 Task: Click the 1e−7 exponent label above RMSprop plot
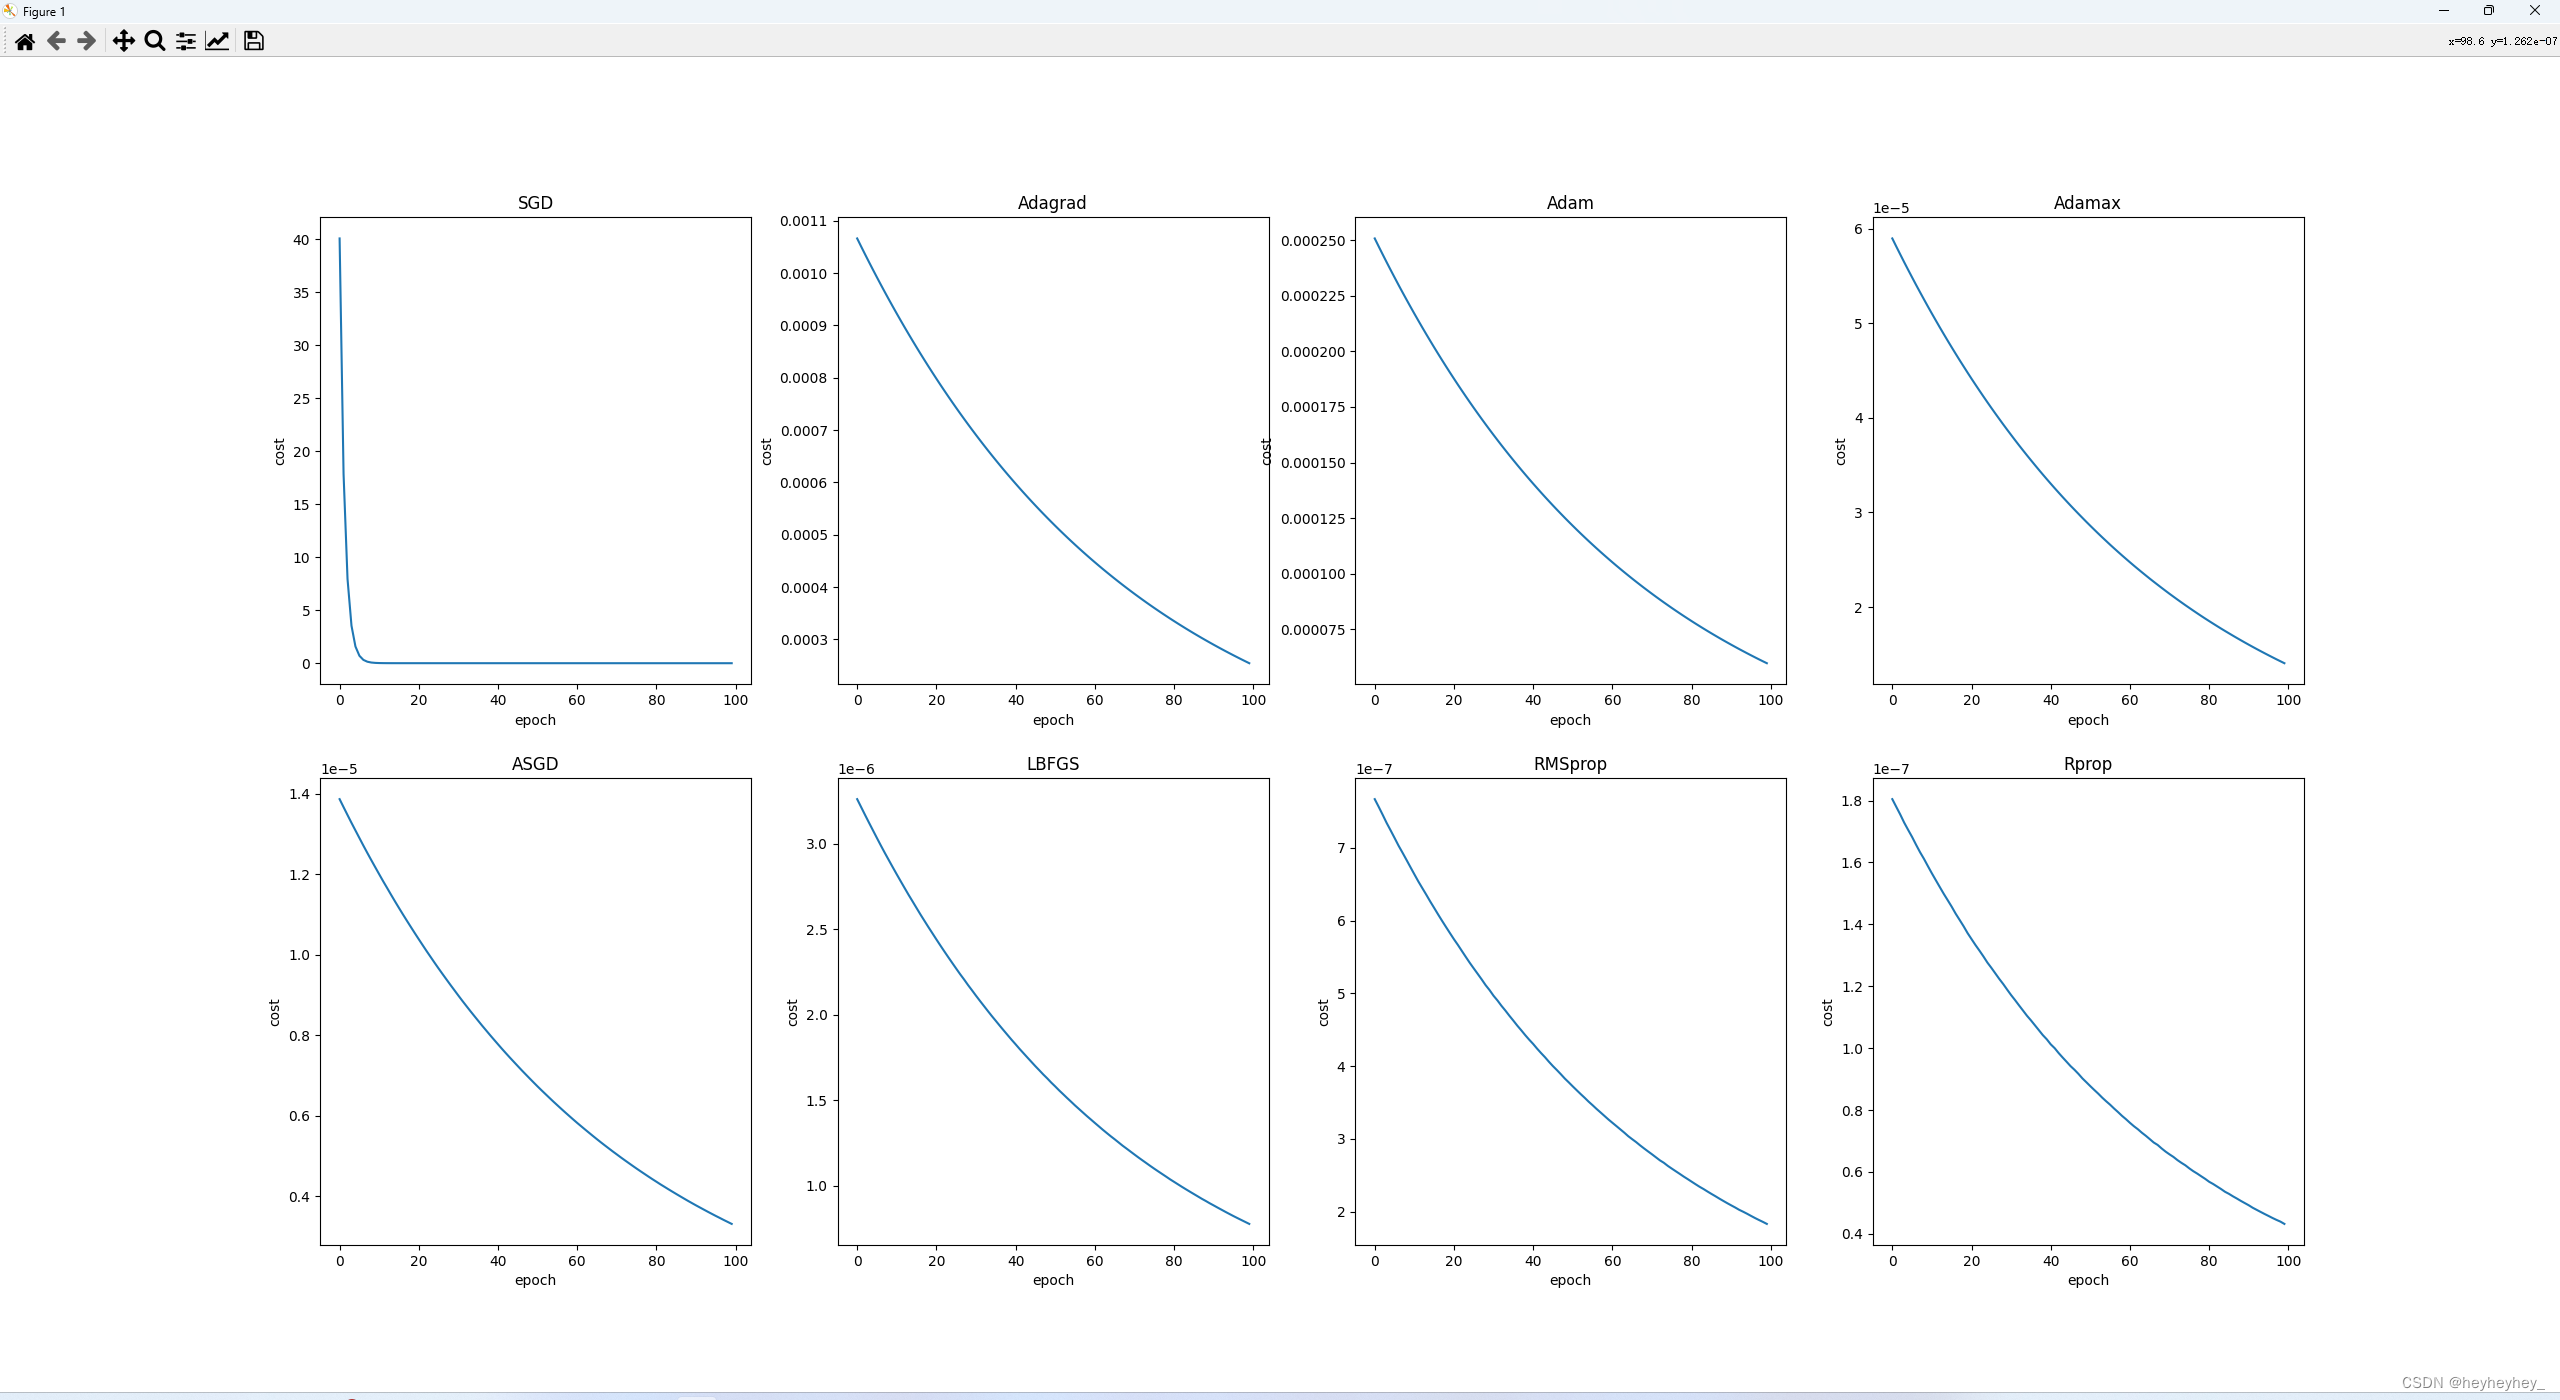1374,769
